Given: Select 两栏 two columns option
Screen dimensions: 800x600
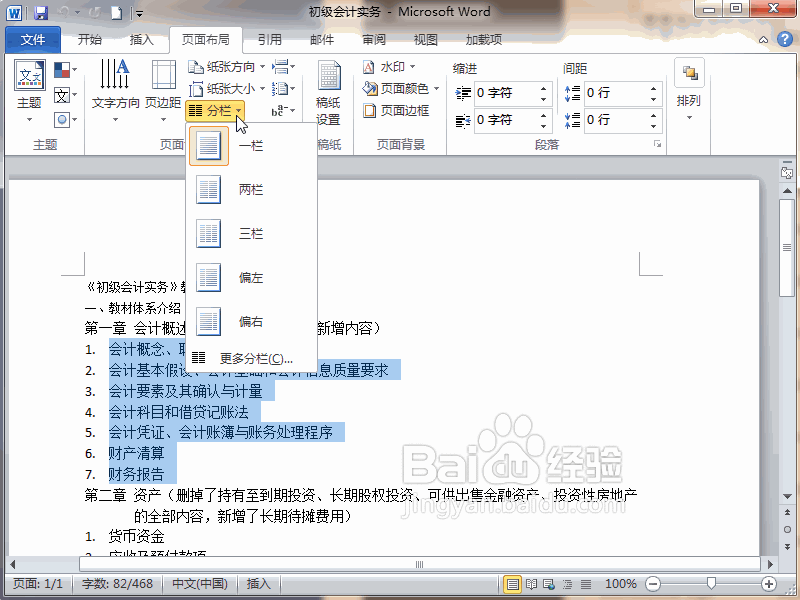Looking at the screenshot, I should (x=252, y=190).
